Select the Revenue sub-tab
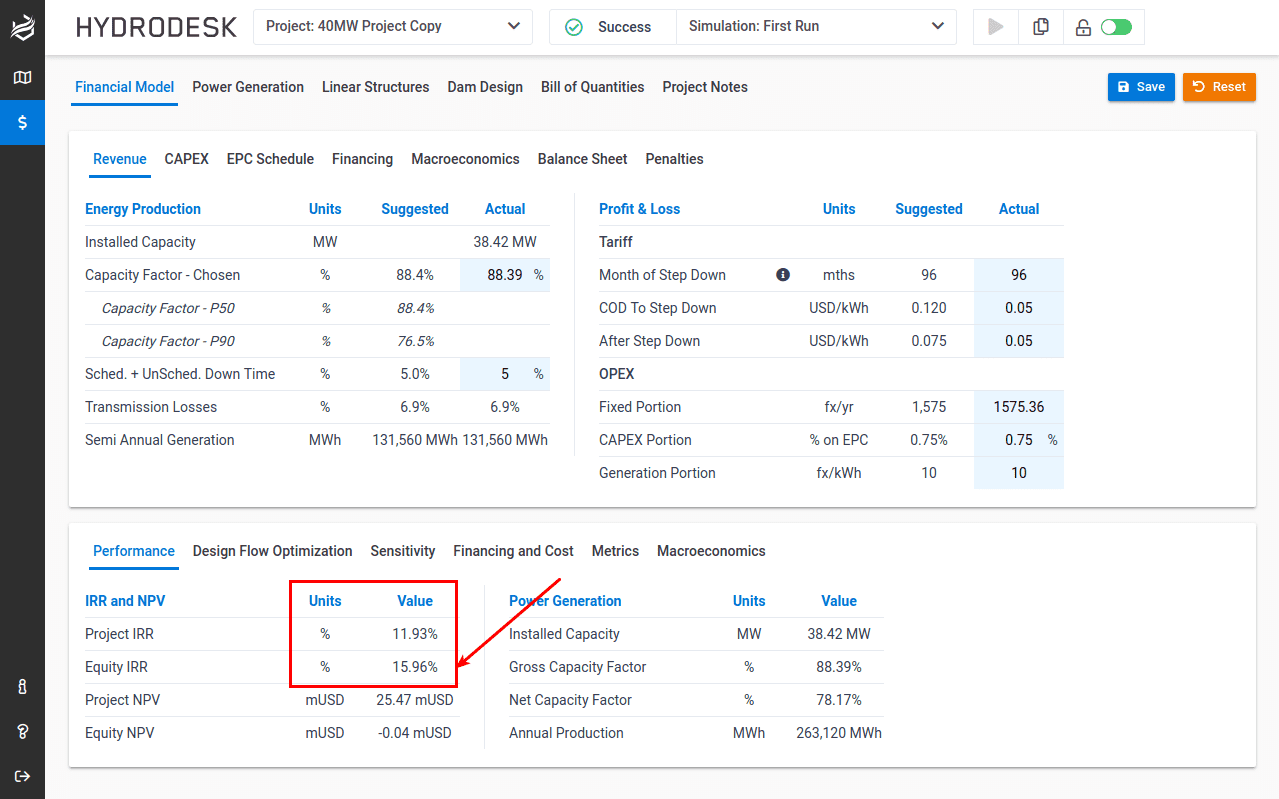Screen dimensions: 1279x799 tap(120, 159)
